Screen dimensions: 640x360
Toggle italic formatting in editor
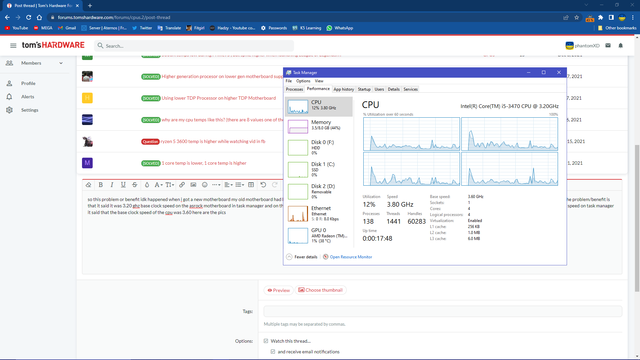tap(112, 185)
